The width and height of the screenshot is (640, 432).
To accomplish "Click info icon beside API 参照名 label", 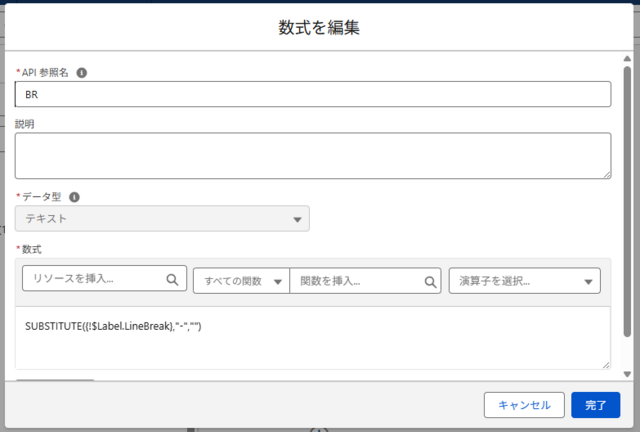I will tap(82, 72).
